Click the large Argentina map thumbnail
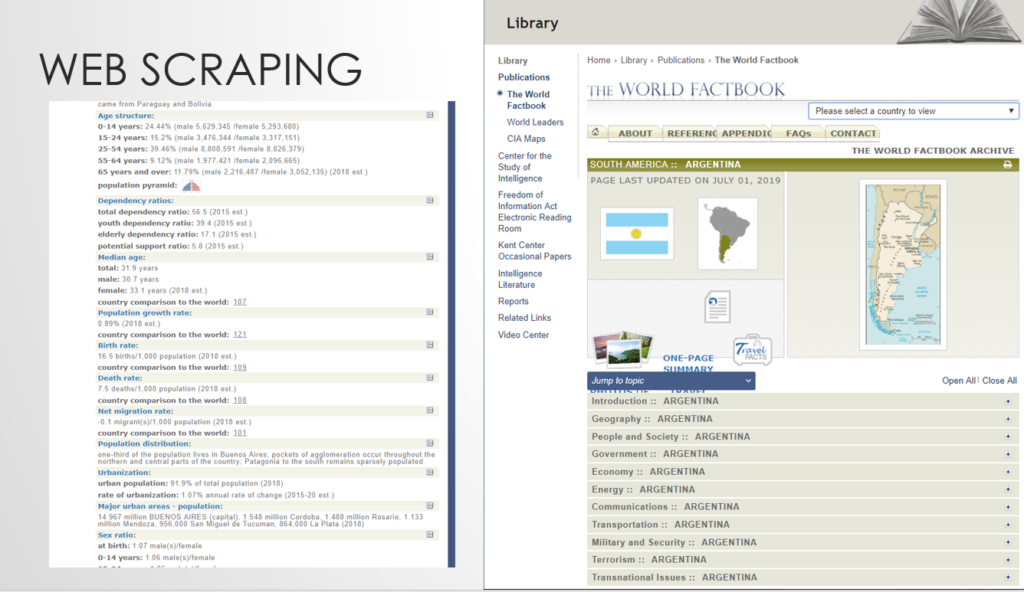This screenshot has height=592, width=1024. (x=903, y=265)
